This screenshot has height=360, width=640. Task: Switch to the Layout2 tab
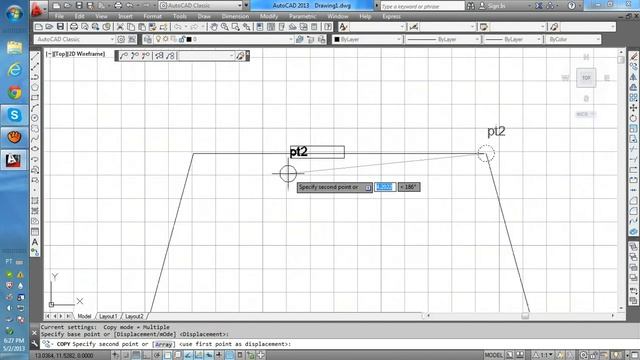tap(134, 316)
